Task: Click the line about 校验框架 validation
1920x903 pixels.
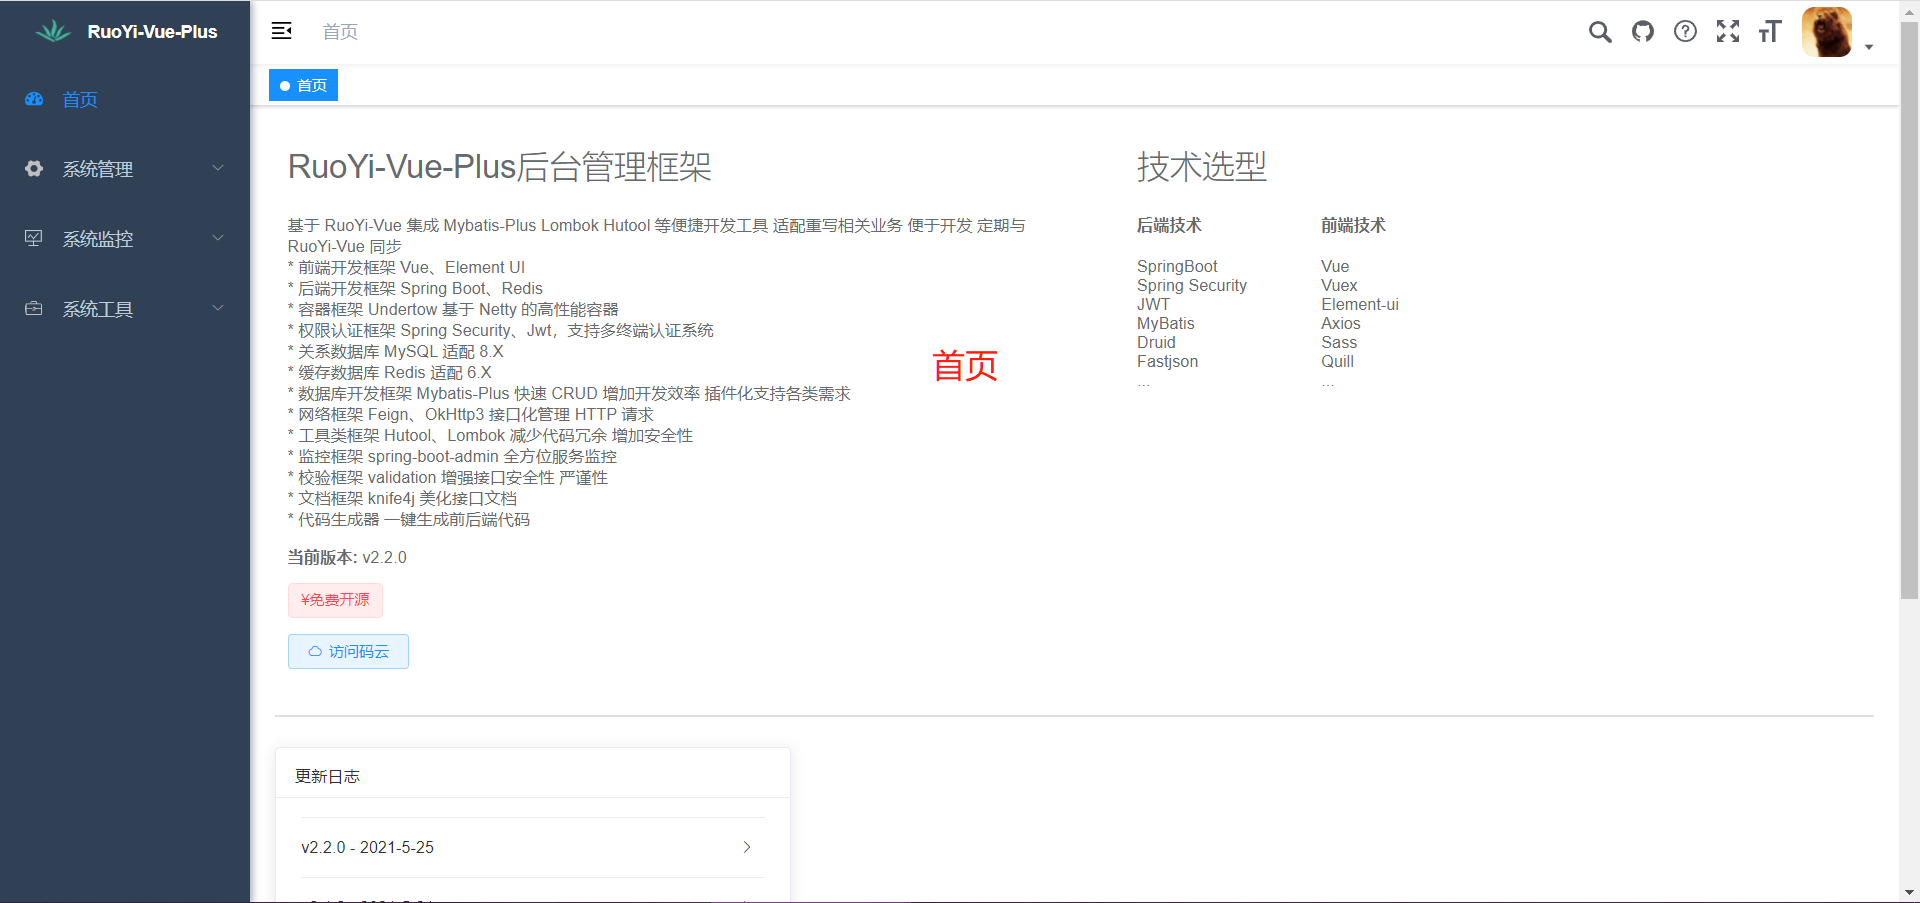Action: click(448, 477)
